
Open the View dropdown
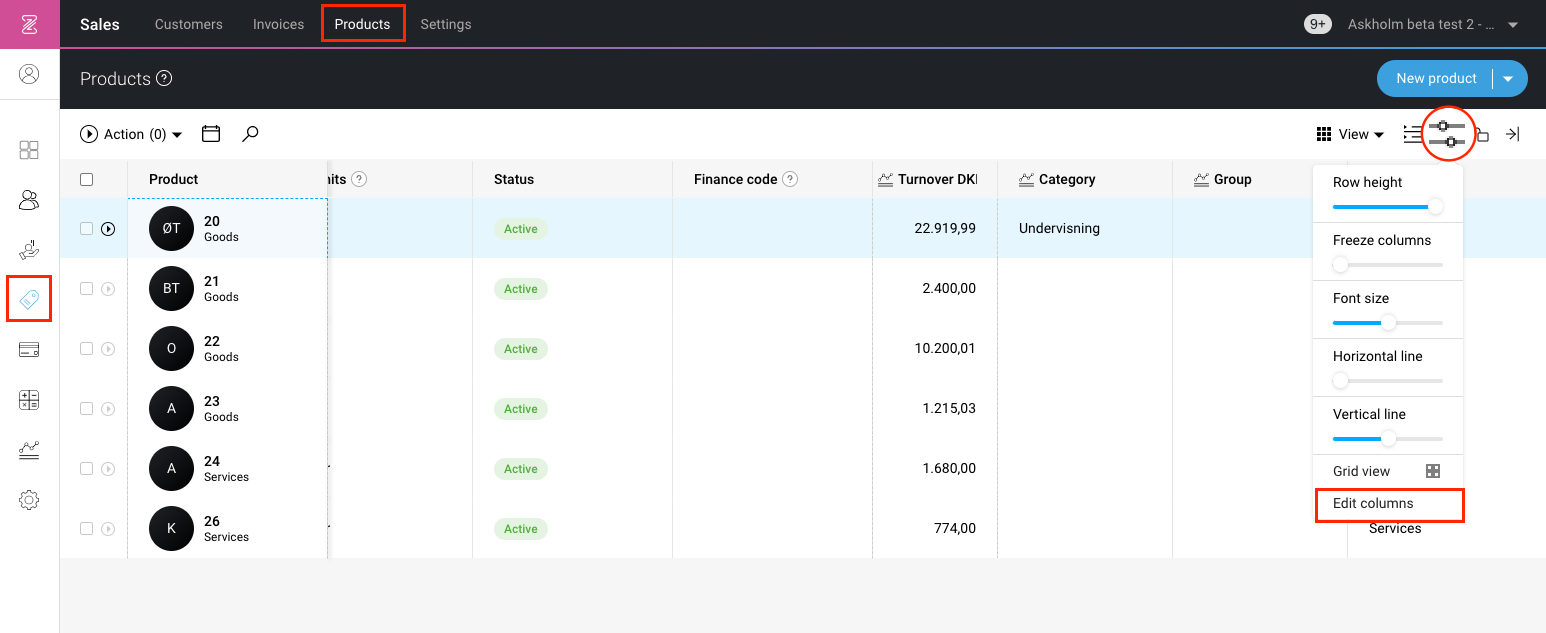1350,134
